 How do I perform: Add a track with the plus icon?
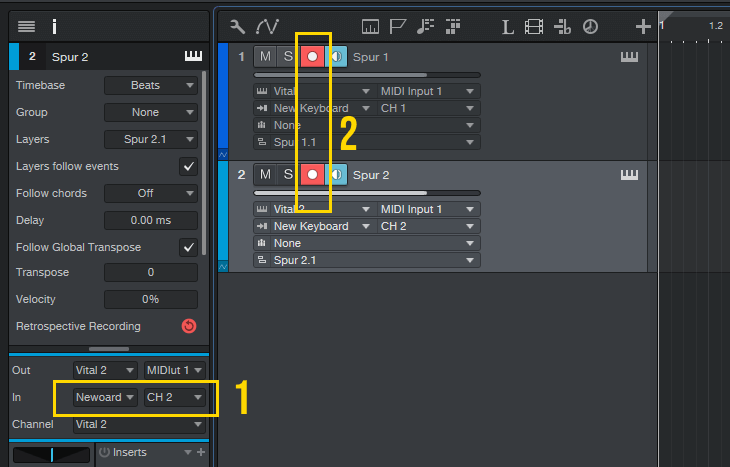click(x=643, y=27)
